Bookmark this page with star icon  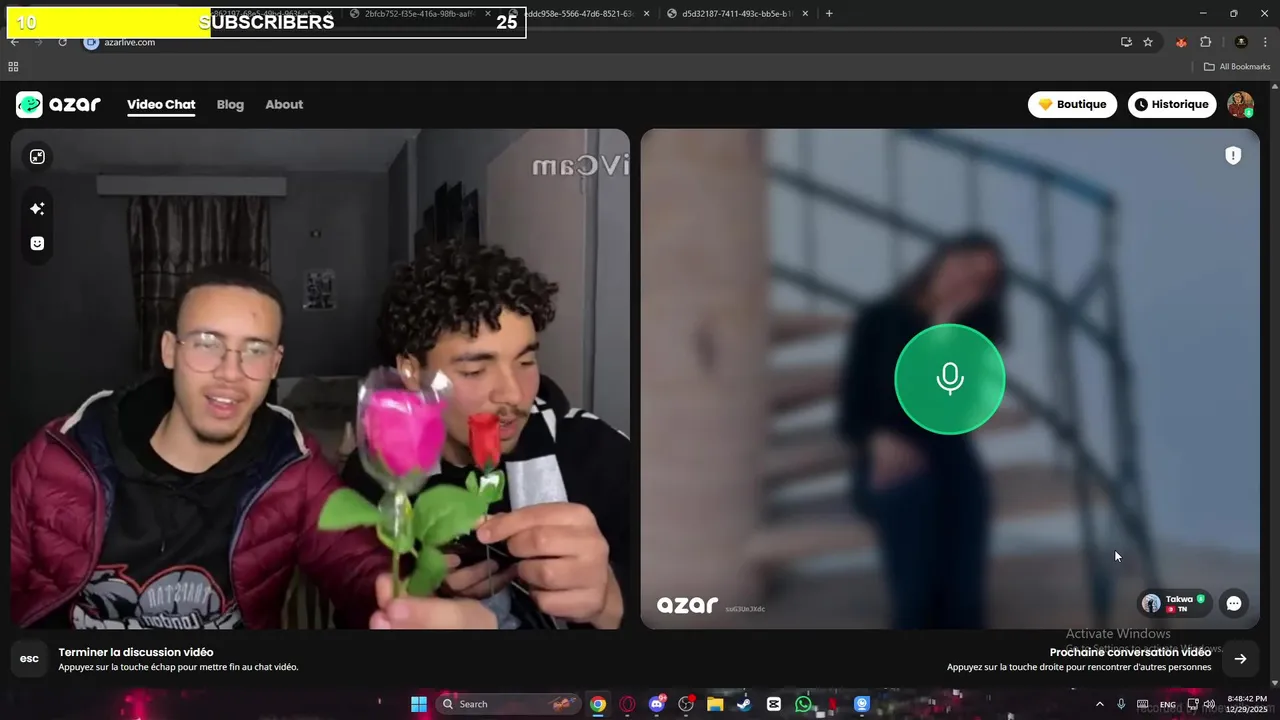[x=1148, y=42]
